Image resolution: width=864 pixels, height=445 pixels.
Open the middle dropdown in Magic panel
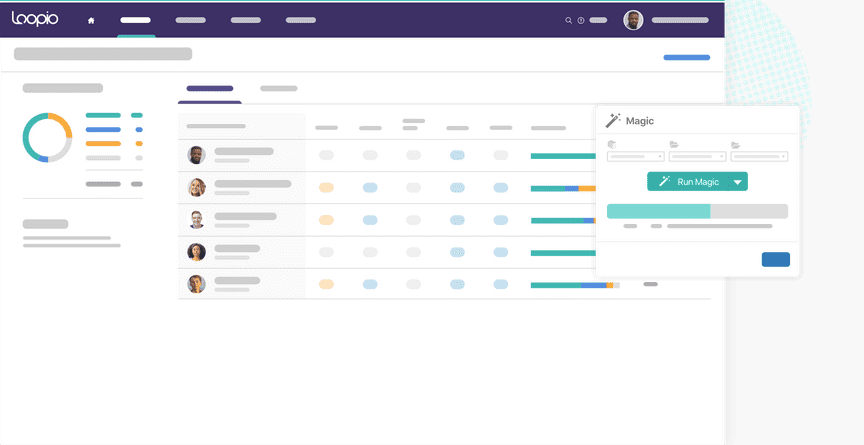(x=698, y=157)
